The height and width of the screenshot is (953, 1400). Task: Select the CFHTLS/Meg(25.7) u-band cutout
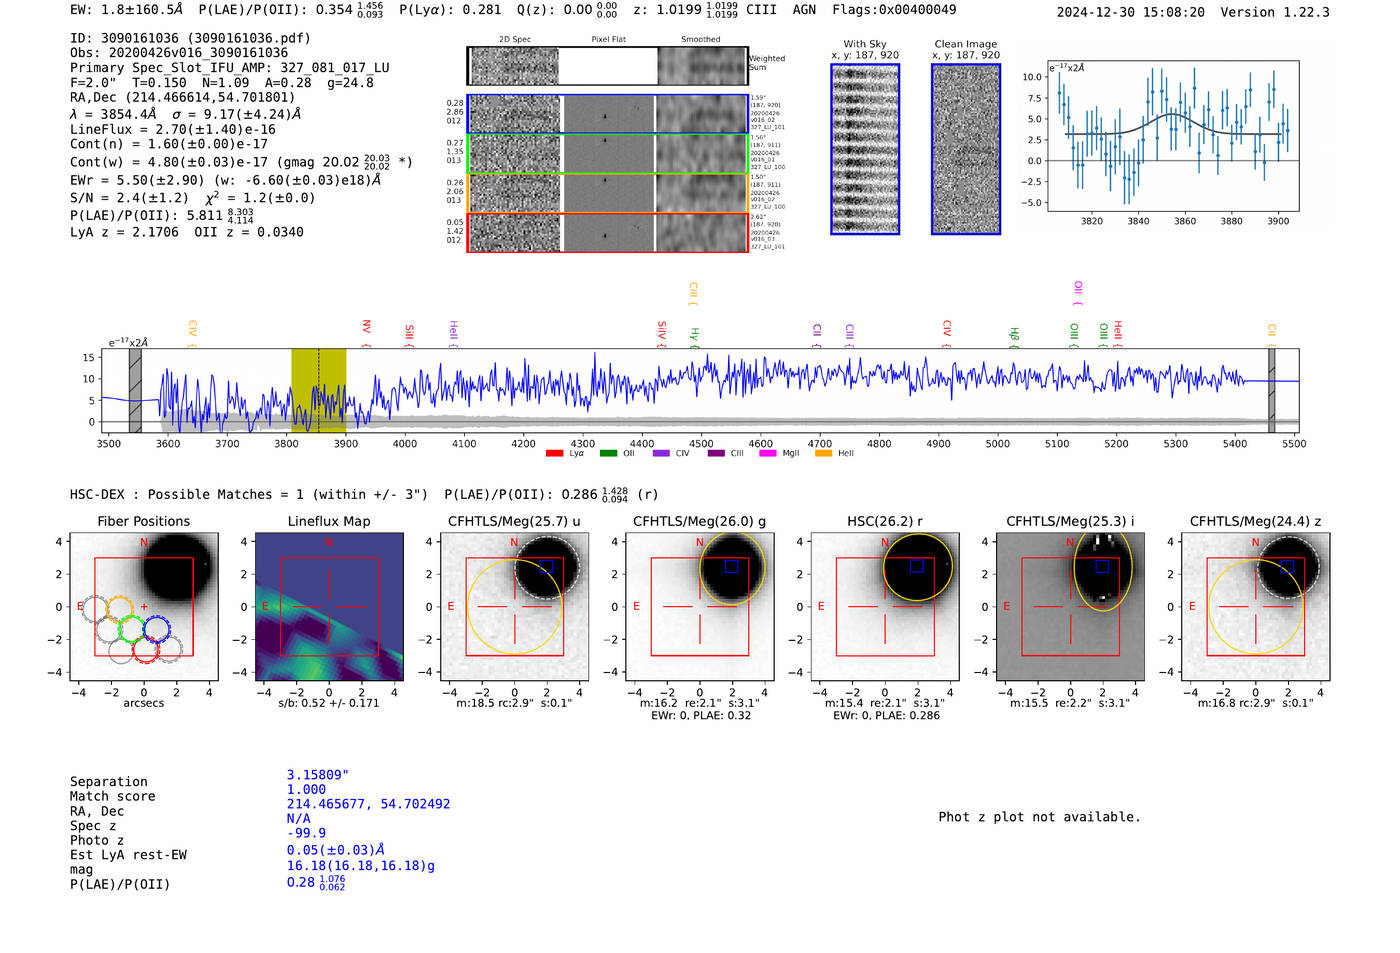[514, 606]
